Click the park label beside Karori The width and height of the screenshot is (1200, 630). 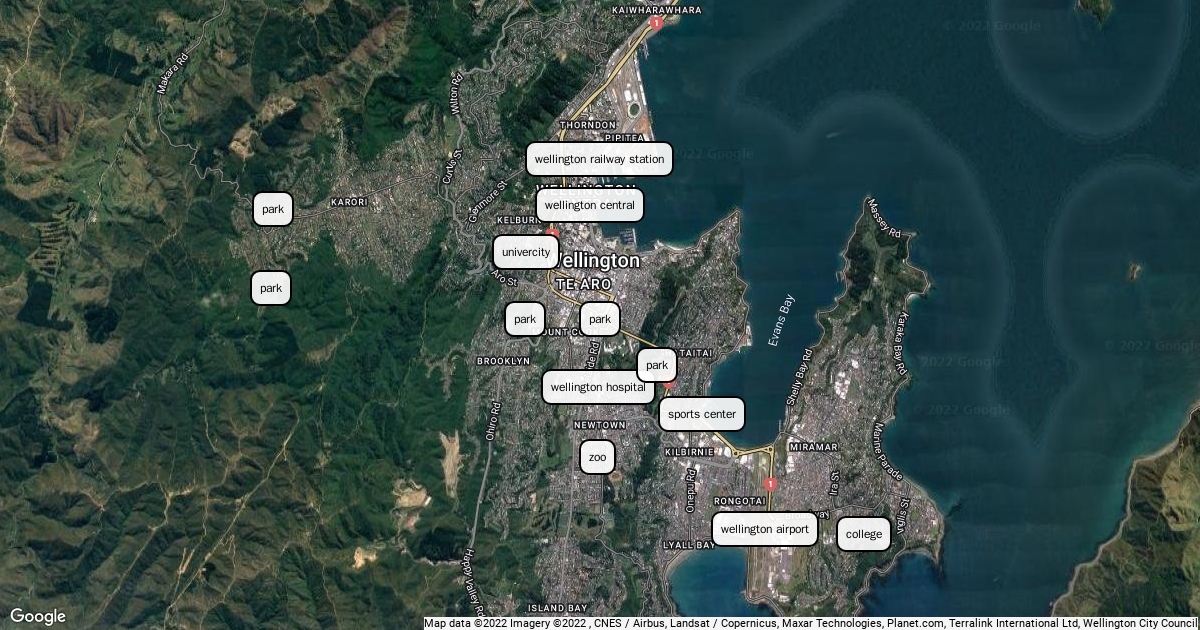click(272, 209)
